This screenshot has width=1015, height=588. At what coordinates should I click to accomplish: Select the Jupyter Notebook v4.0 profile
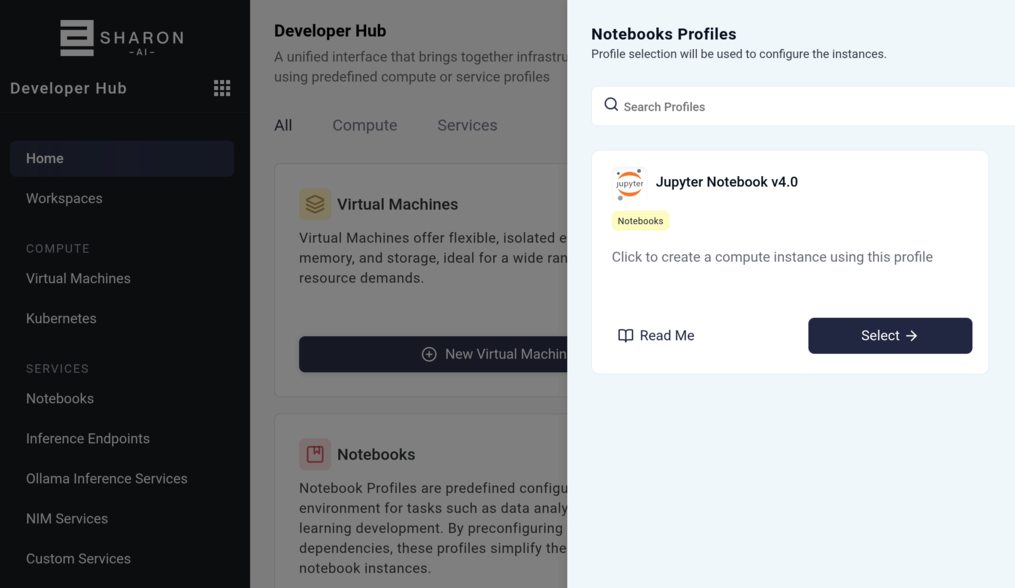pos(890,335)
